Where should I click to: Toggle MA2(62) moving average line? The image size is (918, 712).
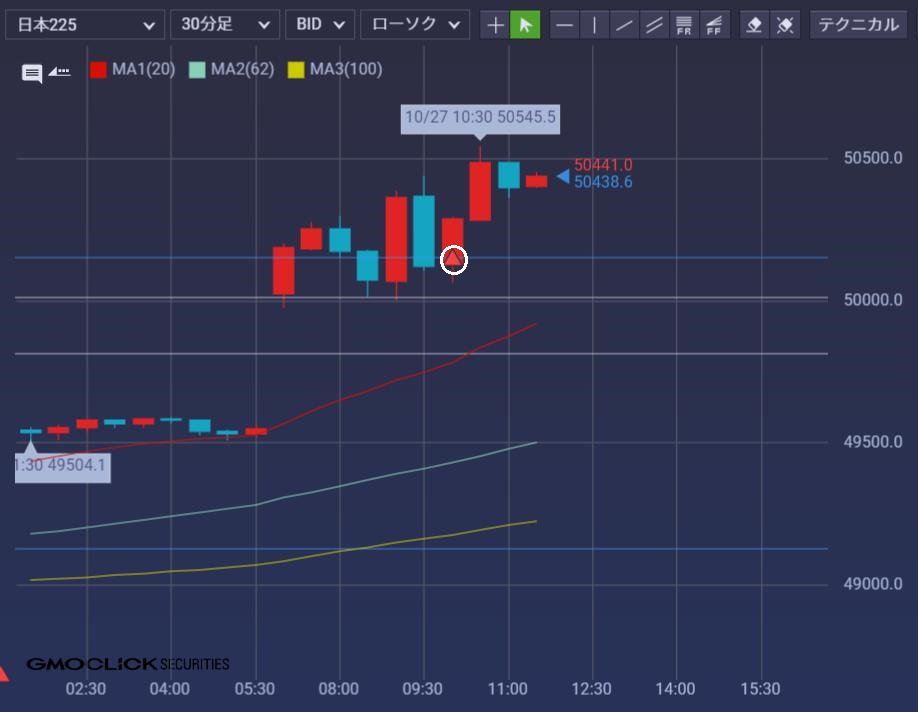point(231,69)
